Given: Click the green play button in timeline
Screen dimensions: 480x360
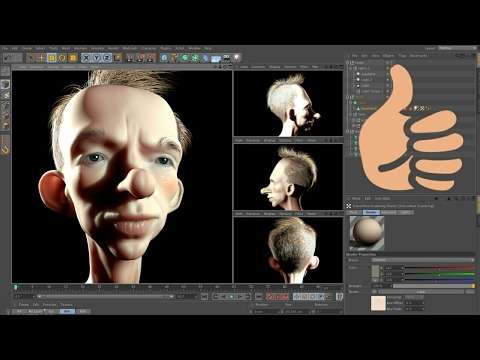Looking at the screenshot, I should click(x=232, y=296).
